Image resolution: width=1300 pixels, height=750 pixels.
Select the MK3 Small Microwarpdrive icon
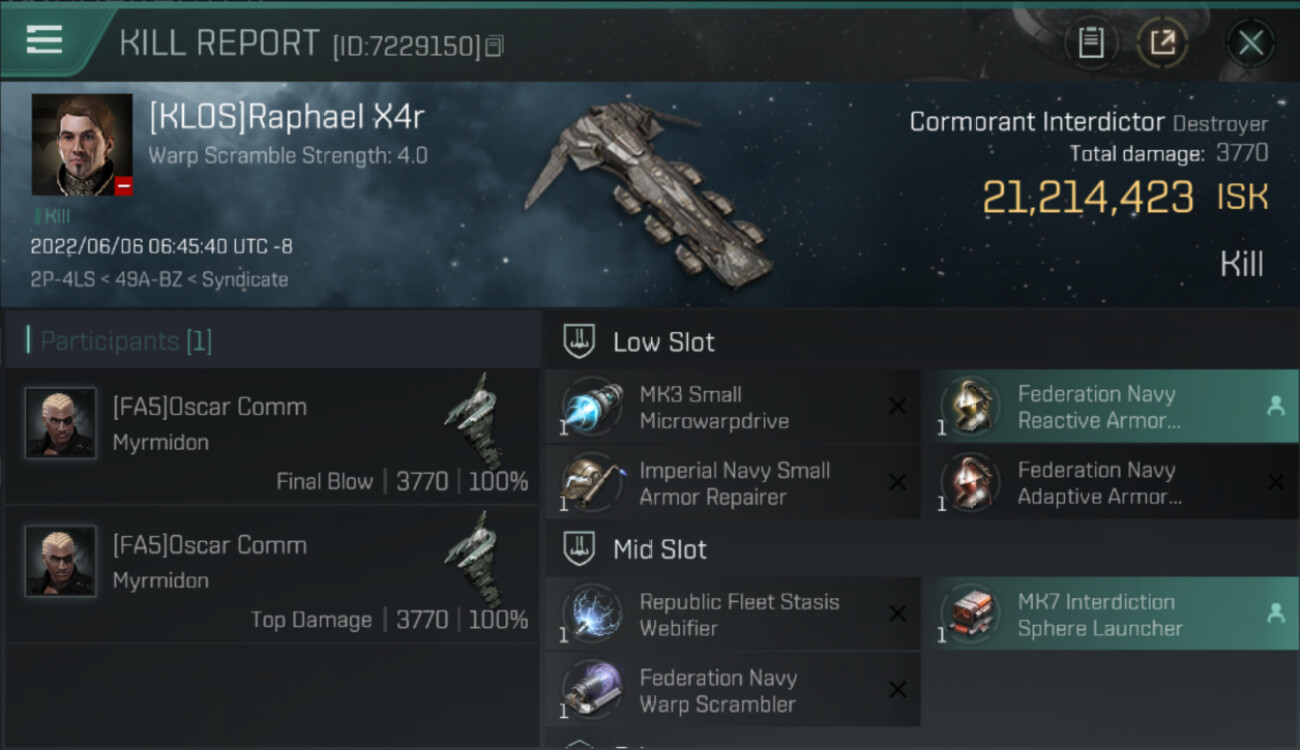tap(593, 407)
